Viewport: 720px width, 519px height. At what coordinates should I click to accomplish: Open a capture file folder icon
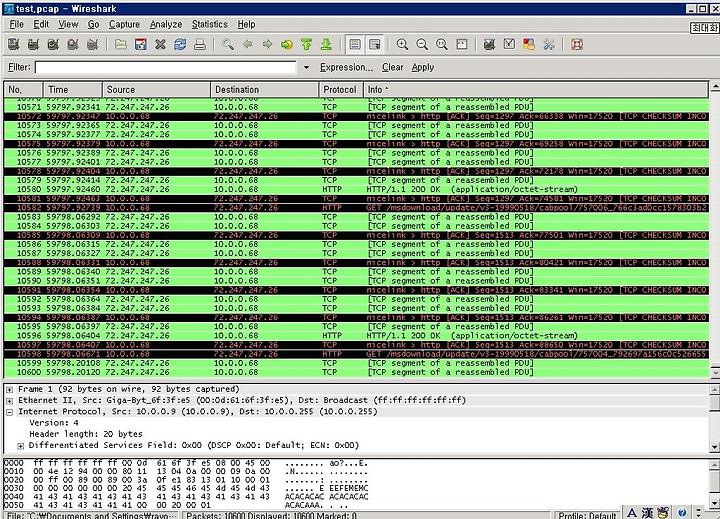coord(121,45)
